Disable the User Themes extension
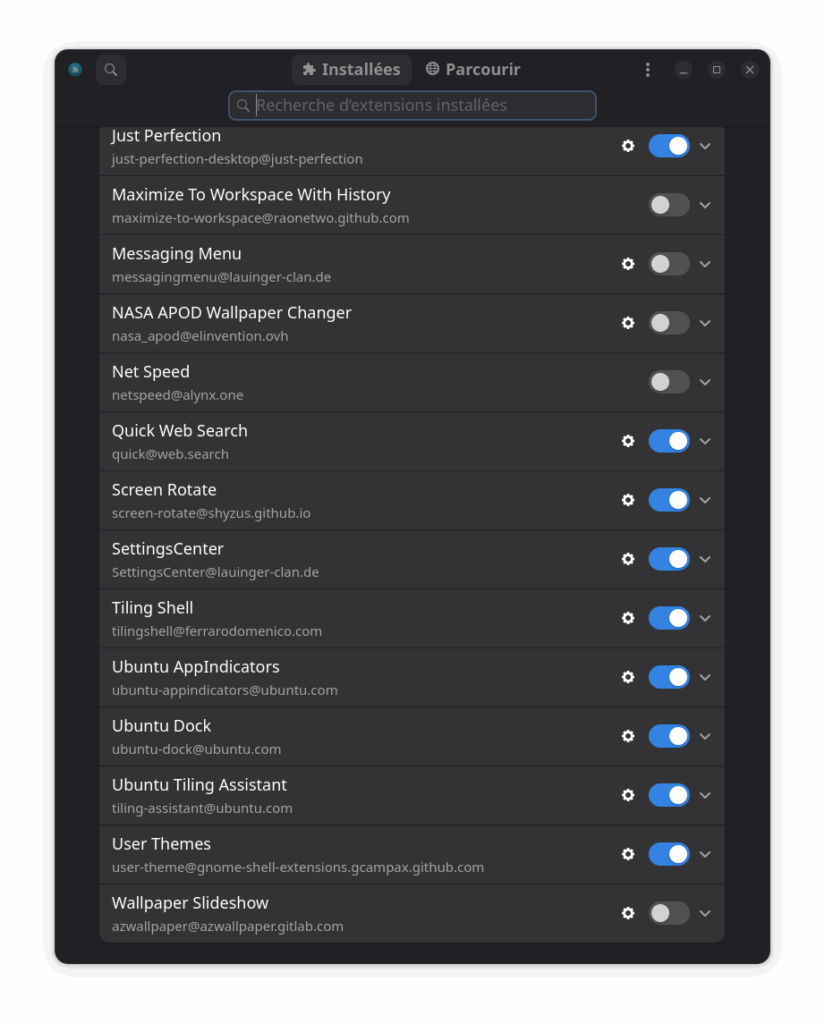The image size is (825, 1024). tap(669, 854)
